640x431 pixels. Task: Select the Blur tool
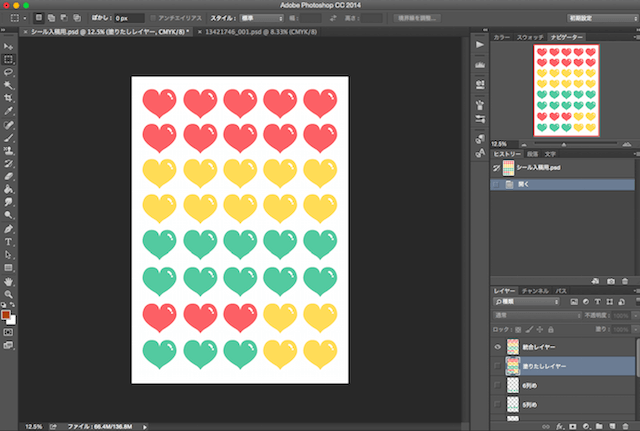[x=8, y=202]
